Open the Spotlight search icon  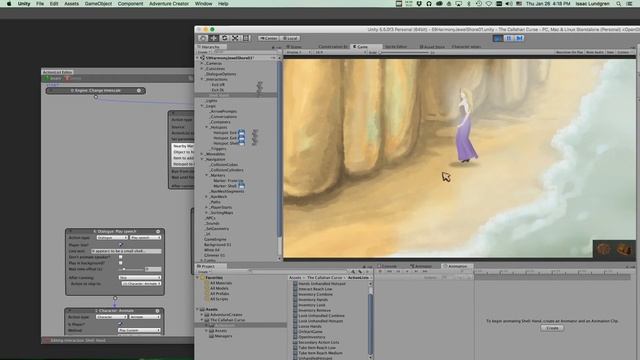619,4
